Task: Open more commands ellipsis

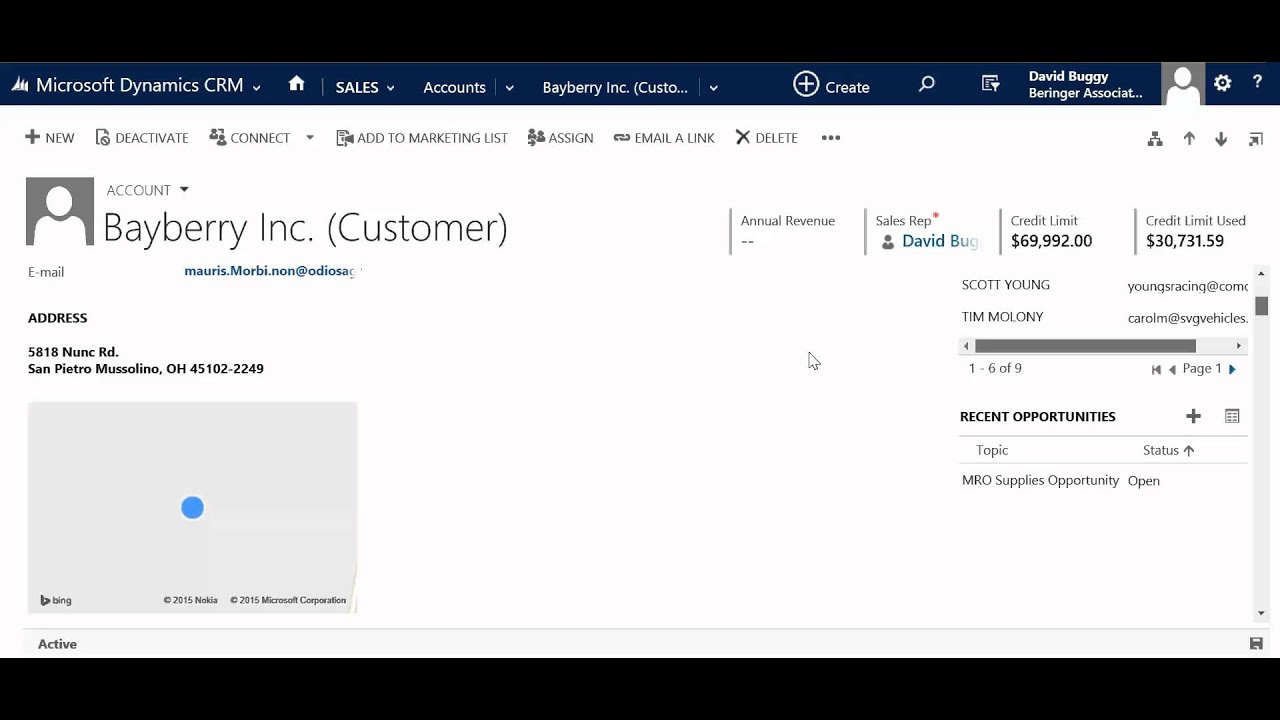Action: 831,138
